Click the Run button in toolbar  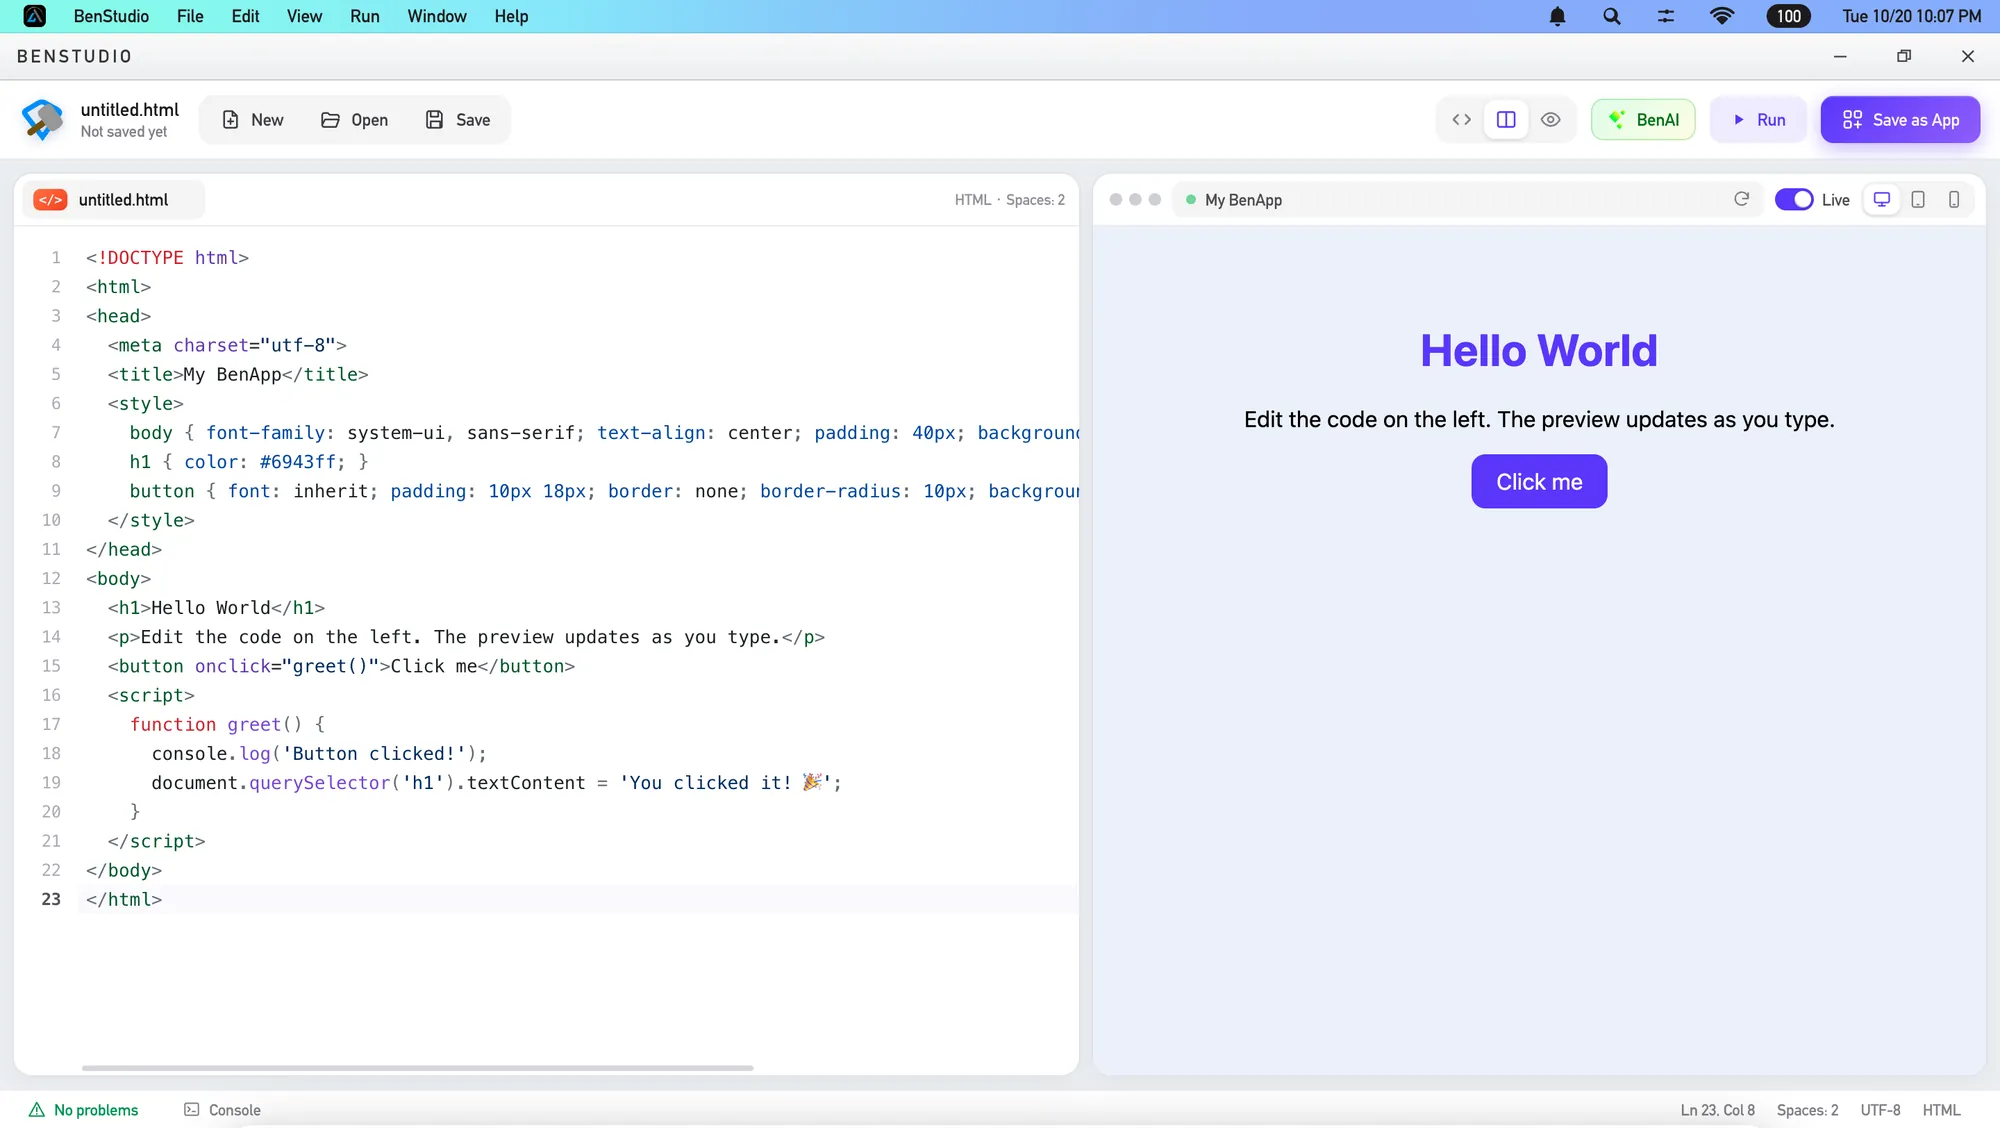[1759, 120]
